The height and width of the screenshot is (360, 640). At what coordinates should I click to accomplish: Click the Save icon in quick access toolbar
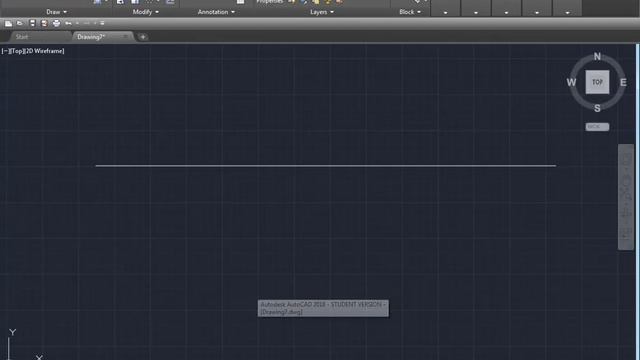[32, 23]
